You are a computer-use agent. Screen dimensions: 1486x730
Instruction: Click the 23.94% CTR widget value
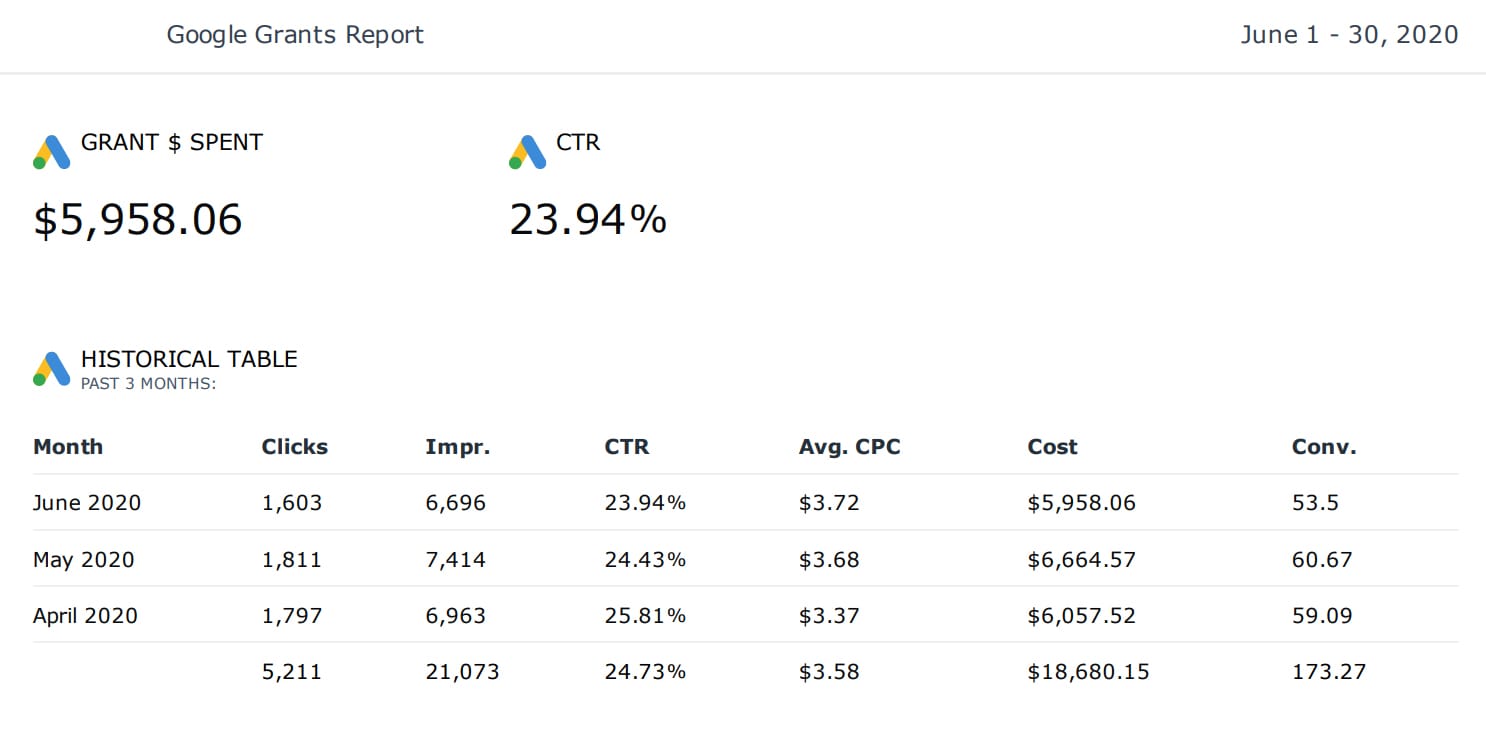tap(587, 220)
